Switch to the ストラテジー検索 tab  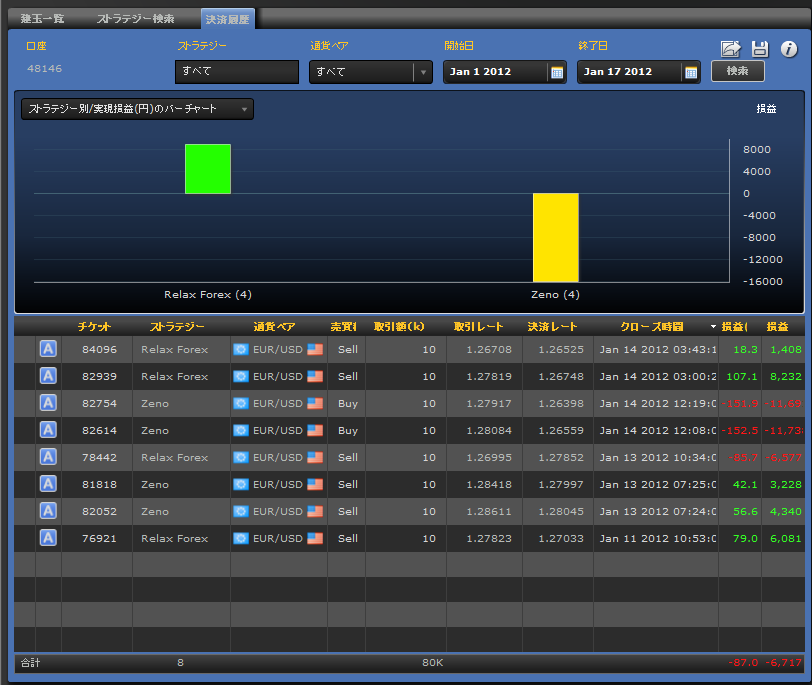coord(136,19)
